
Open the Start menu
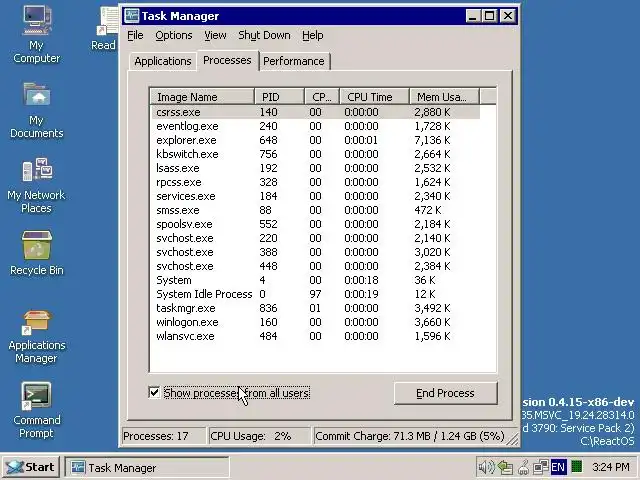tap(31, 467)
